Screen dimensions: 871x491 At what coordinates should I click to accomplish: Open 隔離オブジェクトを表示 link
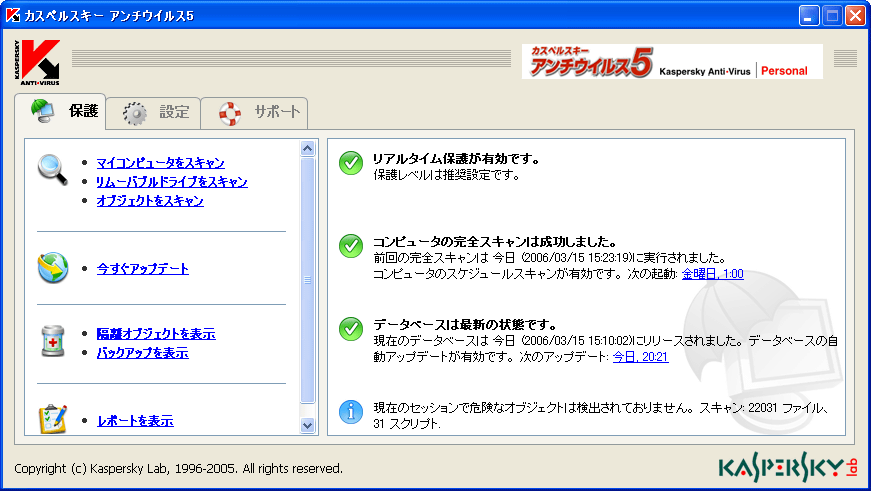pos(156,334)
